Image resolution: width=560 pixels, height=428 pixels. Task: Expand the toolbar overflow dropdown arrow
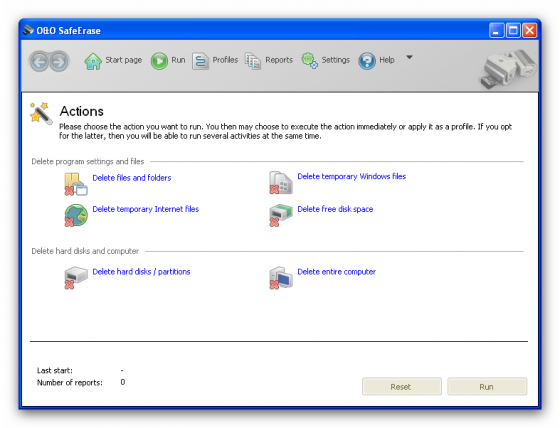pyautogui.click(x=409, y=57)
